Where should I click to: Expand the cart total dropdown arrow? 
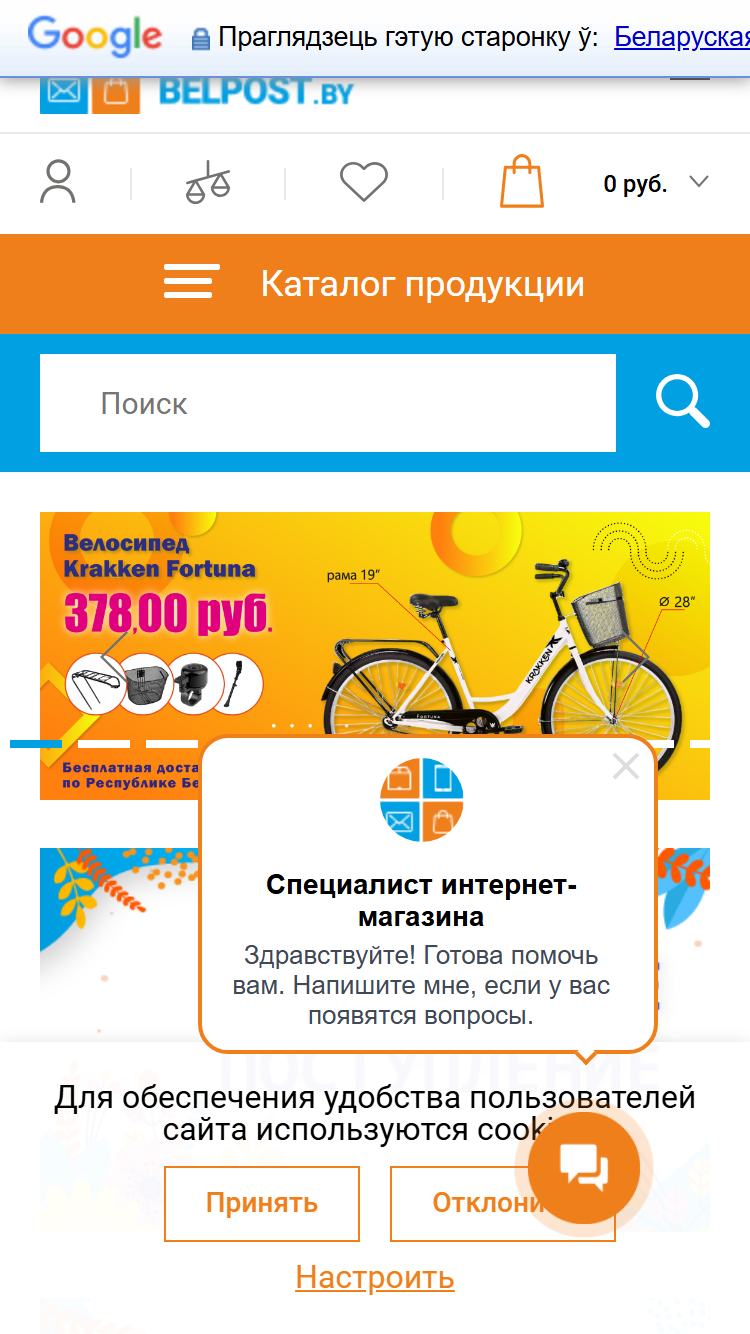(x=700, y=182)
